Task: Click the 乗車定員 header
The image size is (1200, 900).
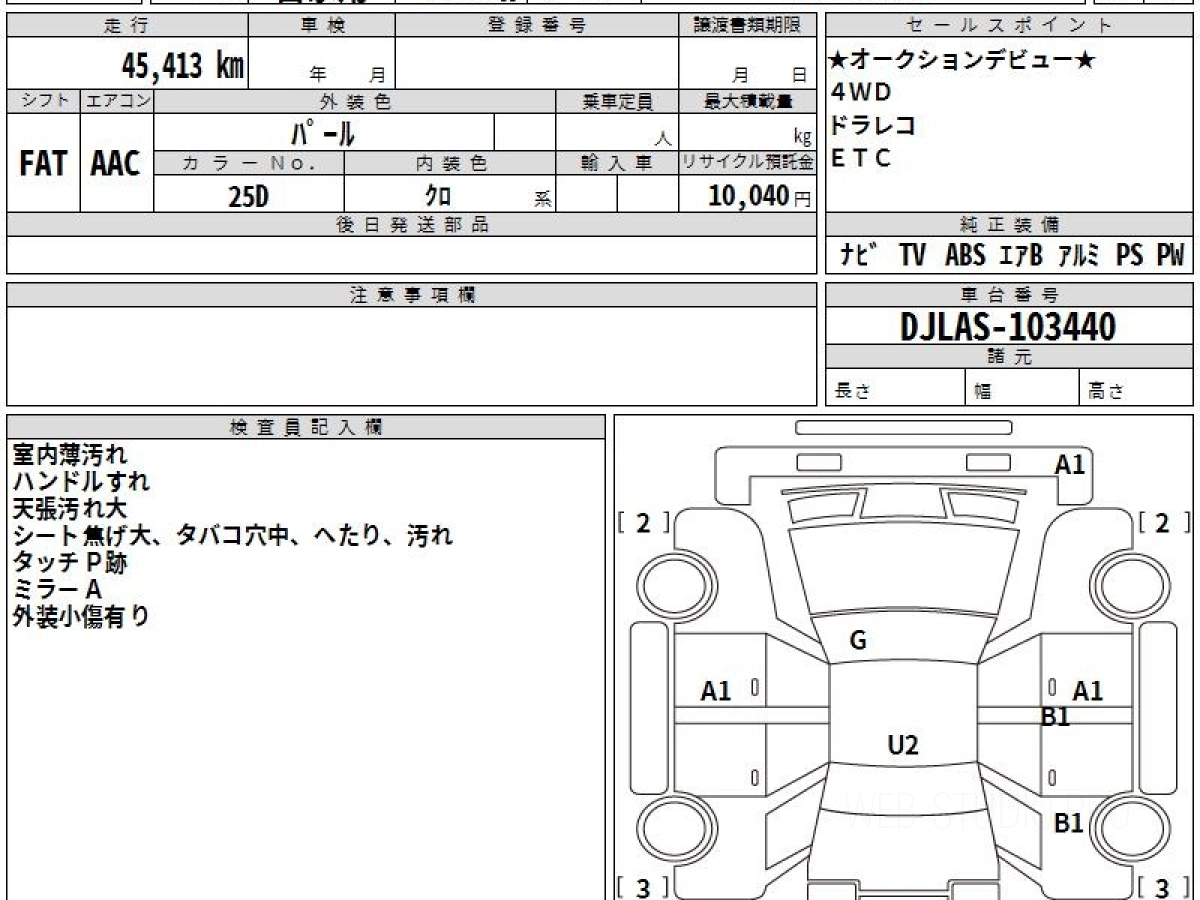Action: 617,101
